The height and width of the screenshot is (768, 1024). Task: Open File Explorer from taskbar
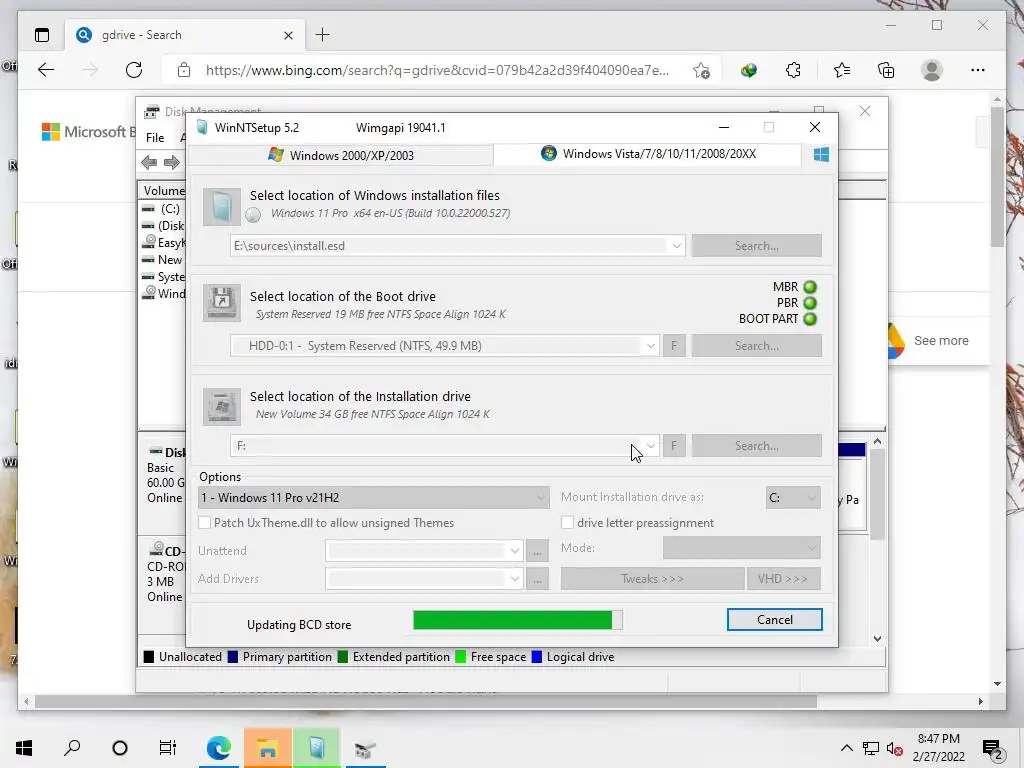pyautogui.click(x=268, y=748)
